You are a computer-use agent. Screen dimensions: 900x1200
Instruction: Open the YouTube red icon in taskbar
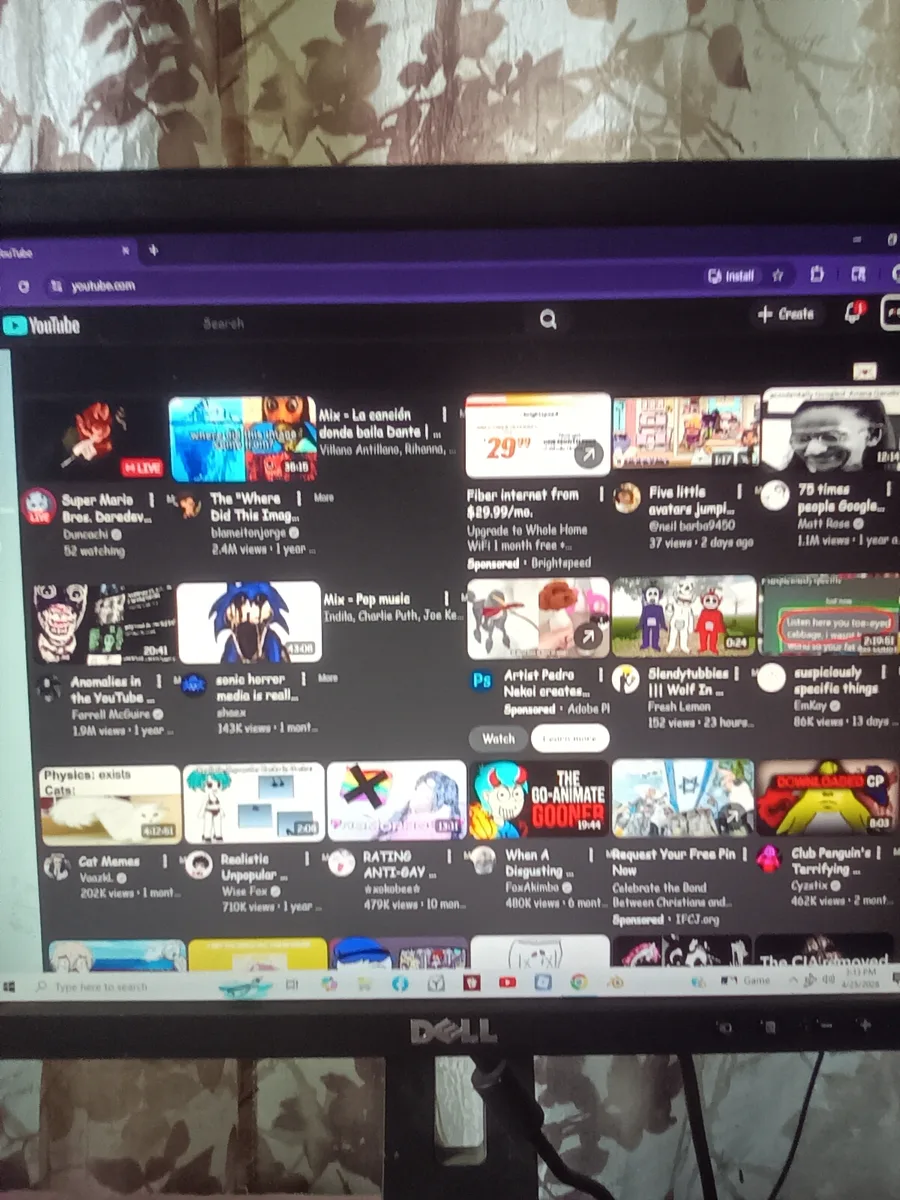point(506,983)
